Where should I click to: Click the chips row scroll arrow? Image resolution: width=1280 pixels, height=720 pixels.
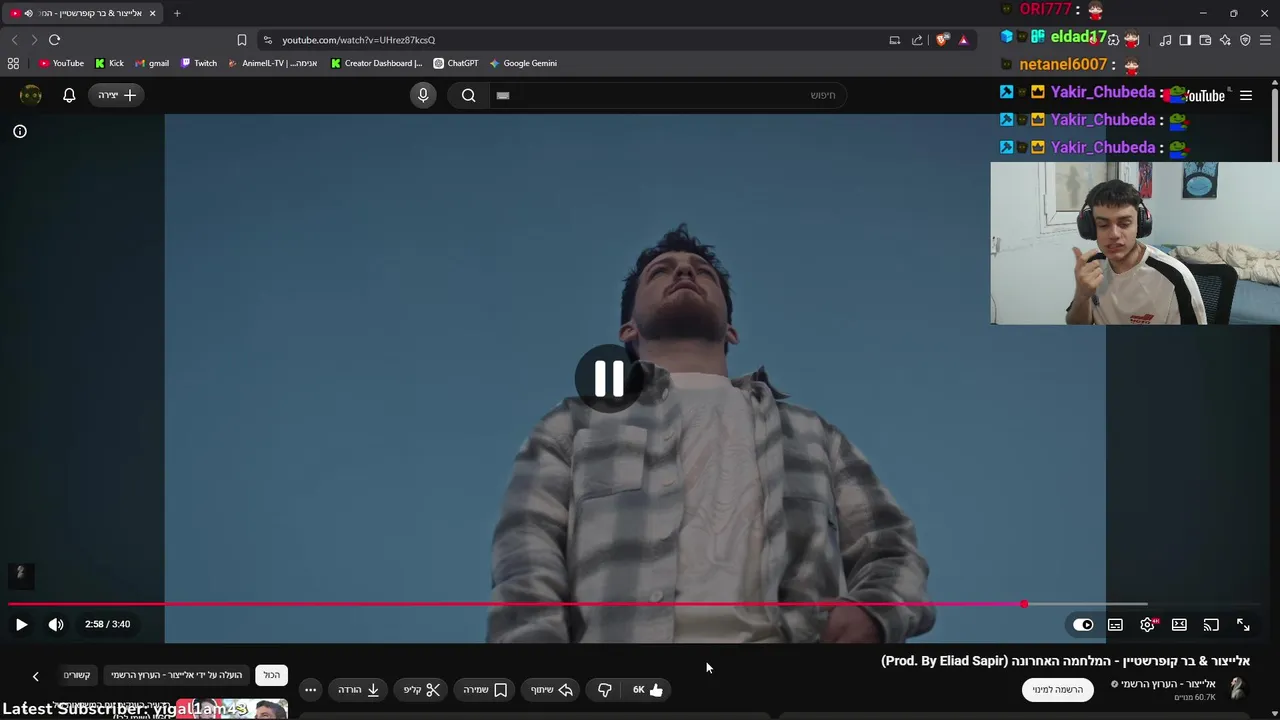point(35,677)
